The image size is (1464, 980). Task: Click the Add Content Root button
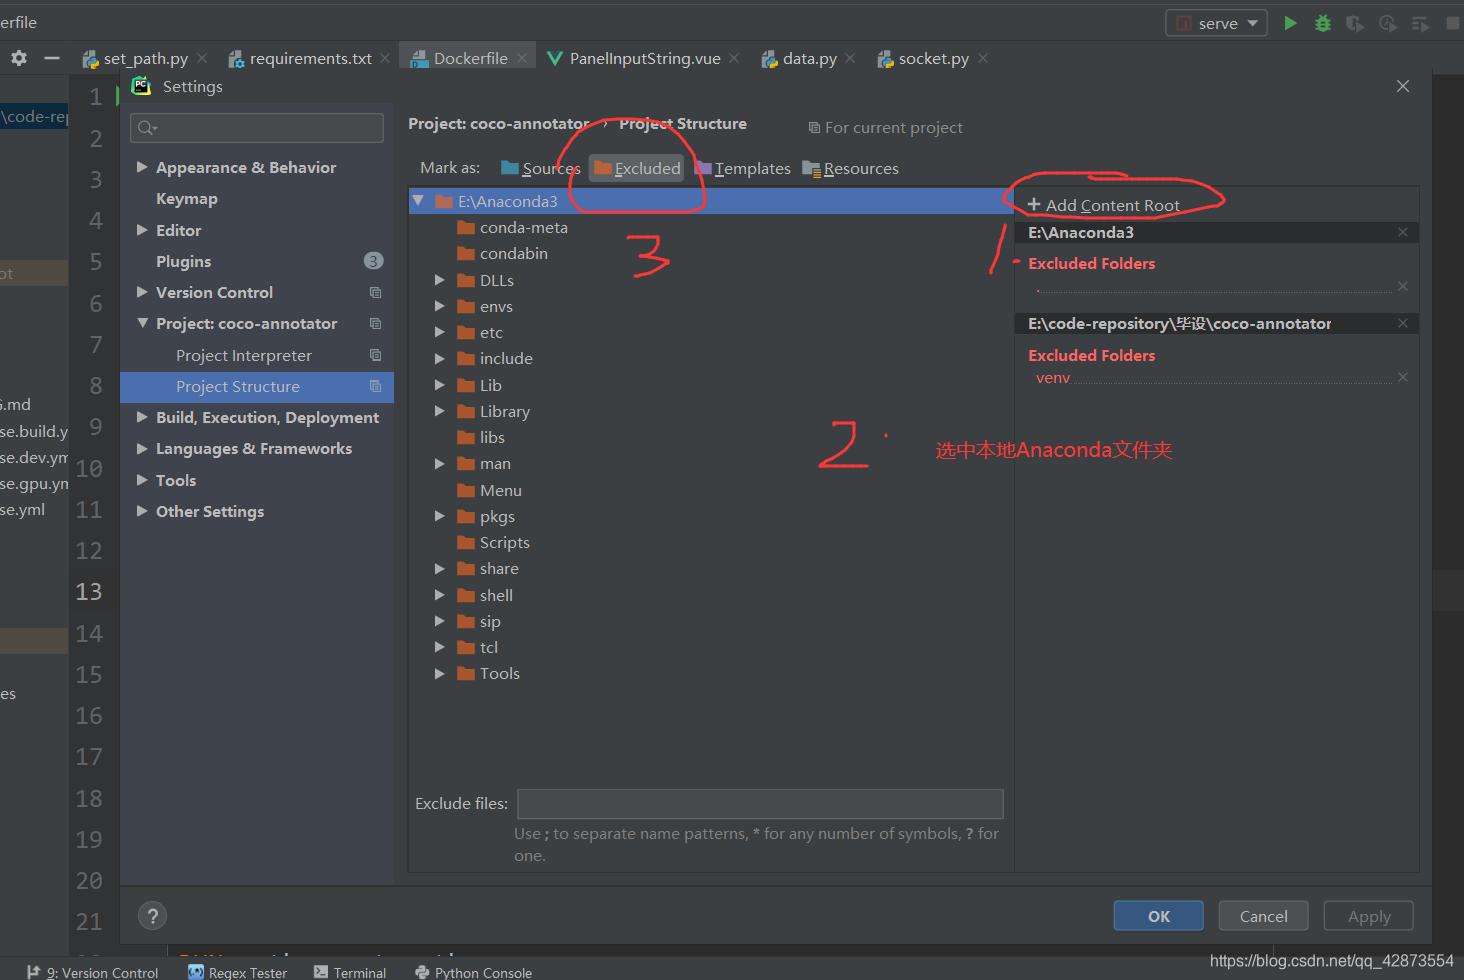tap(1103, 203)
